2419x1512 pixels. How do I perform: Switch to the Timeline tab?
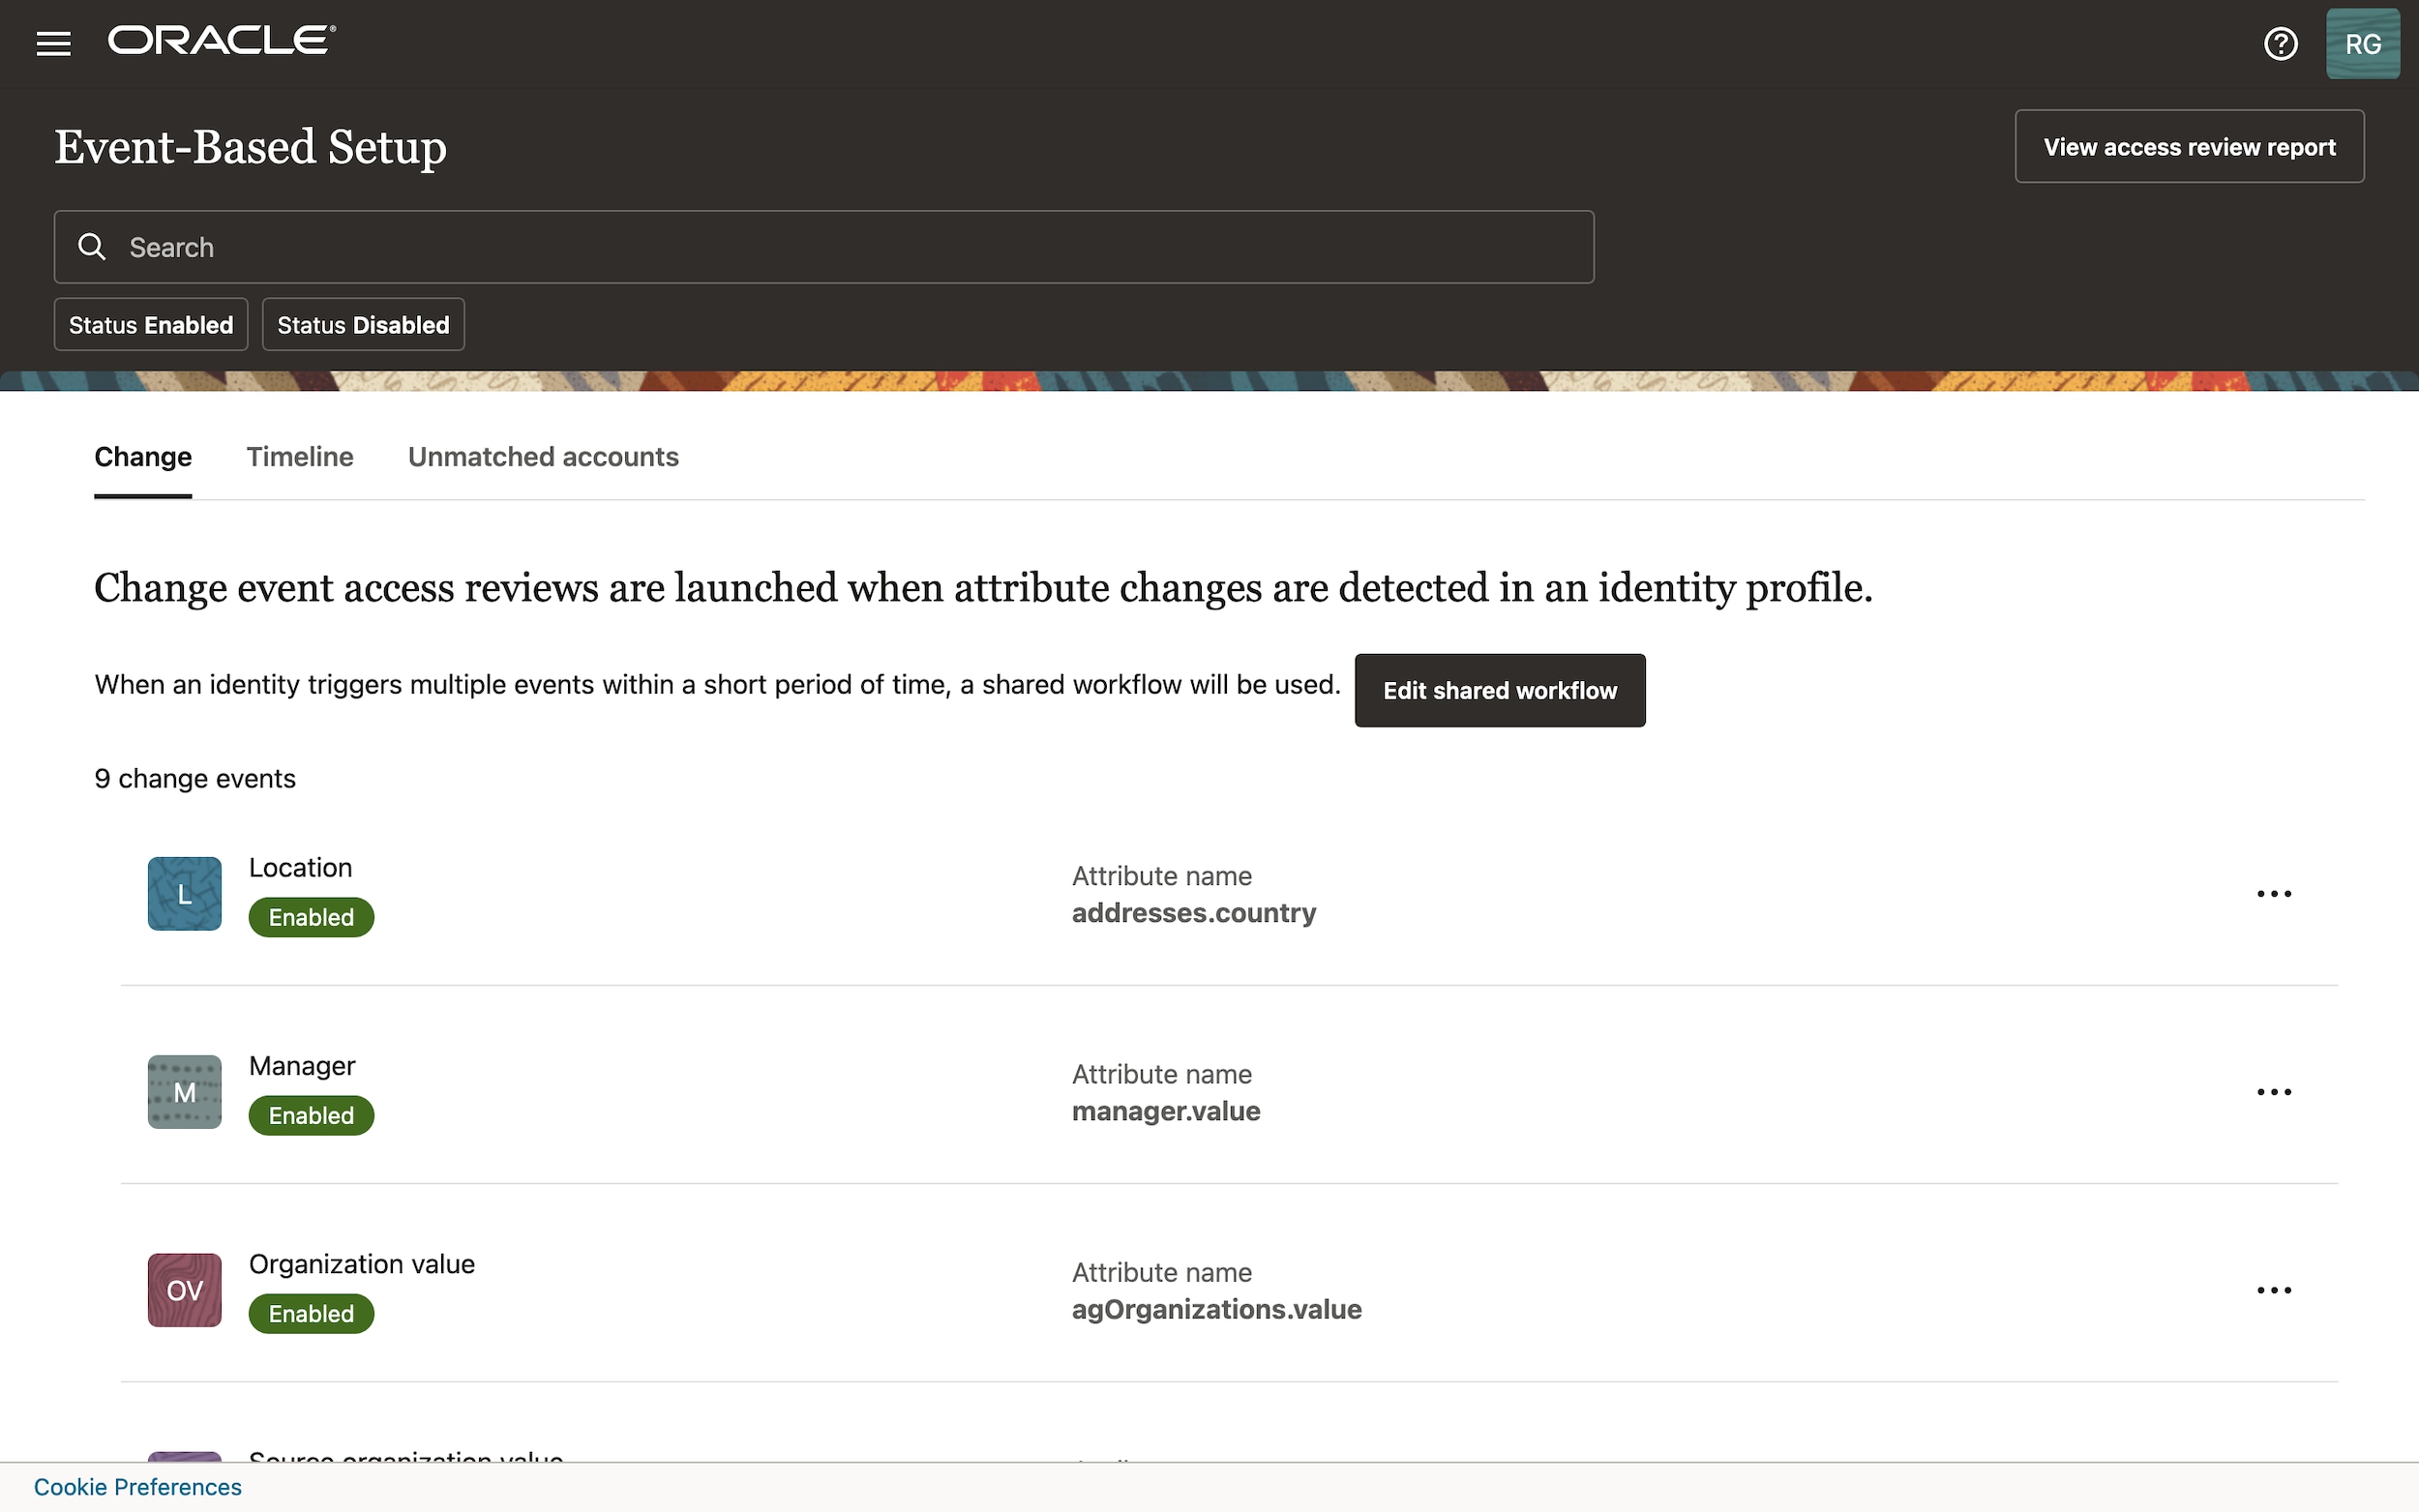[300, 457]
